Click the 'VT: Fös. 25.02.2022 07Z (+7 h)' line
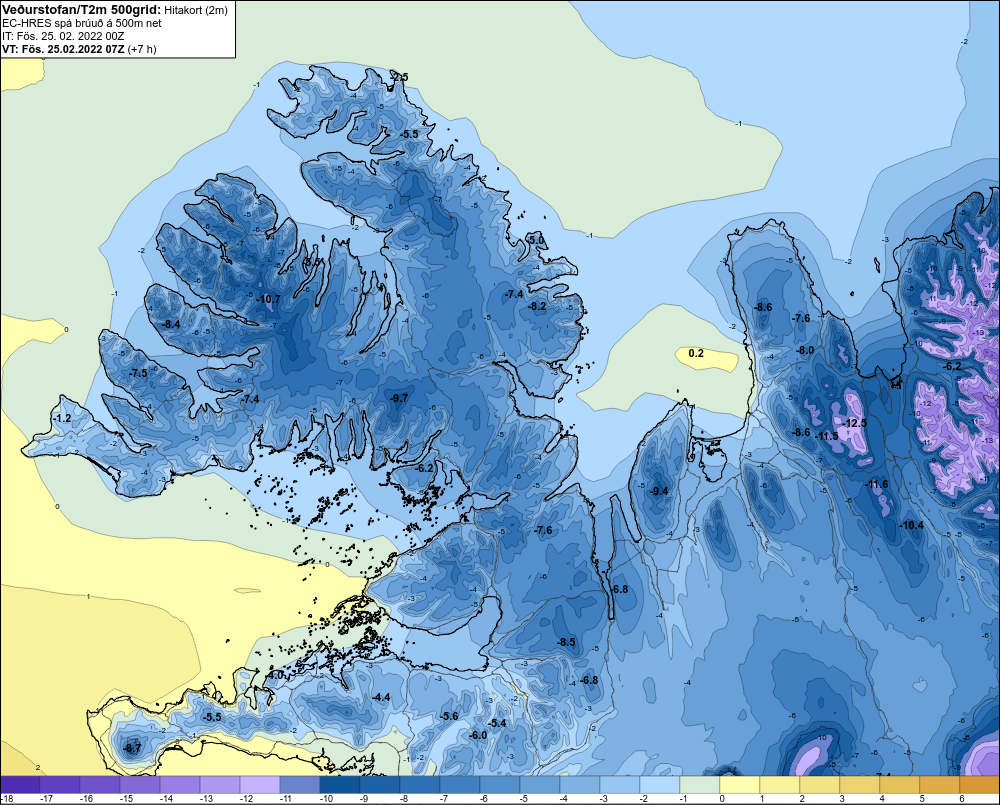Screen dimensions: 1000x805 pos(79,48)
